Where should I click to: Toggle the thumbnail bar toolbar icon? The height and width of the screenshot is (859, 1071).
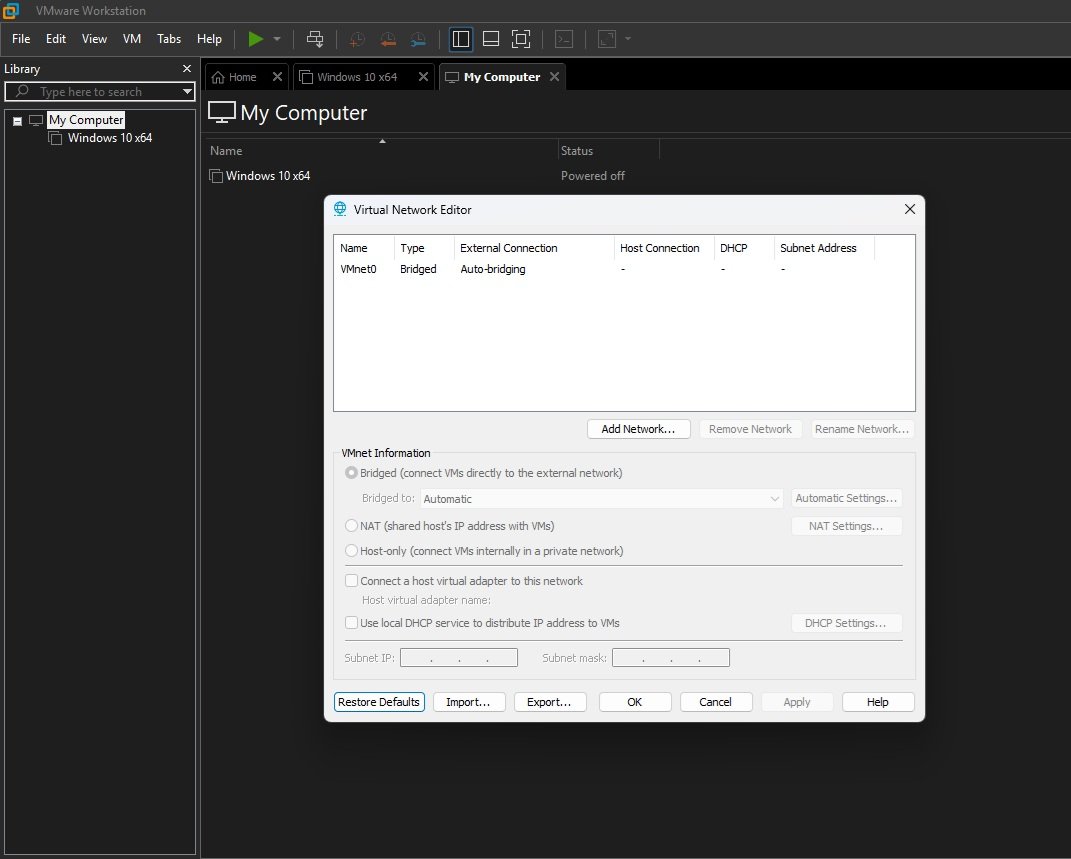[x=491, y=39]
